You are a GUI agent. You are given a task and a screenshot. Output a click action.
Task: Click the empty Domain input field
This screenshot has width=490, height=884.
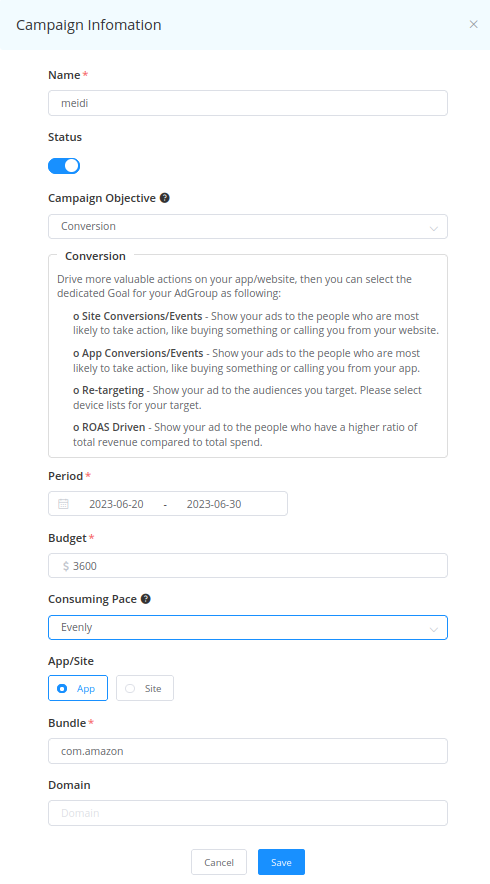tap(248, 813)
